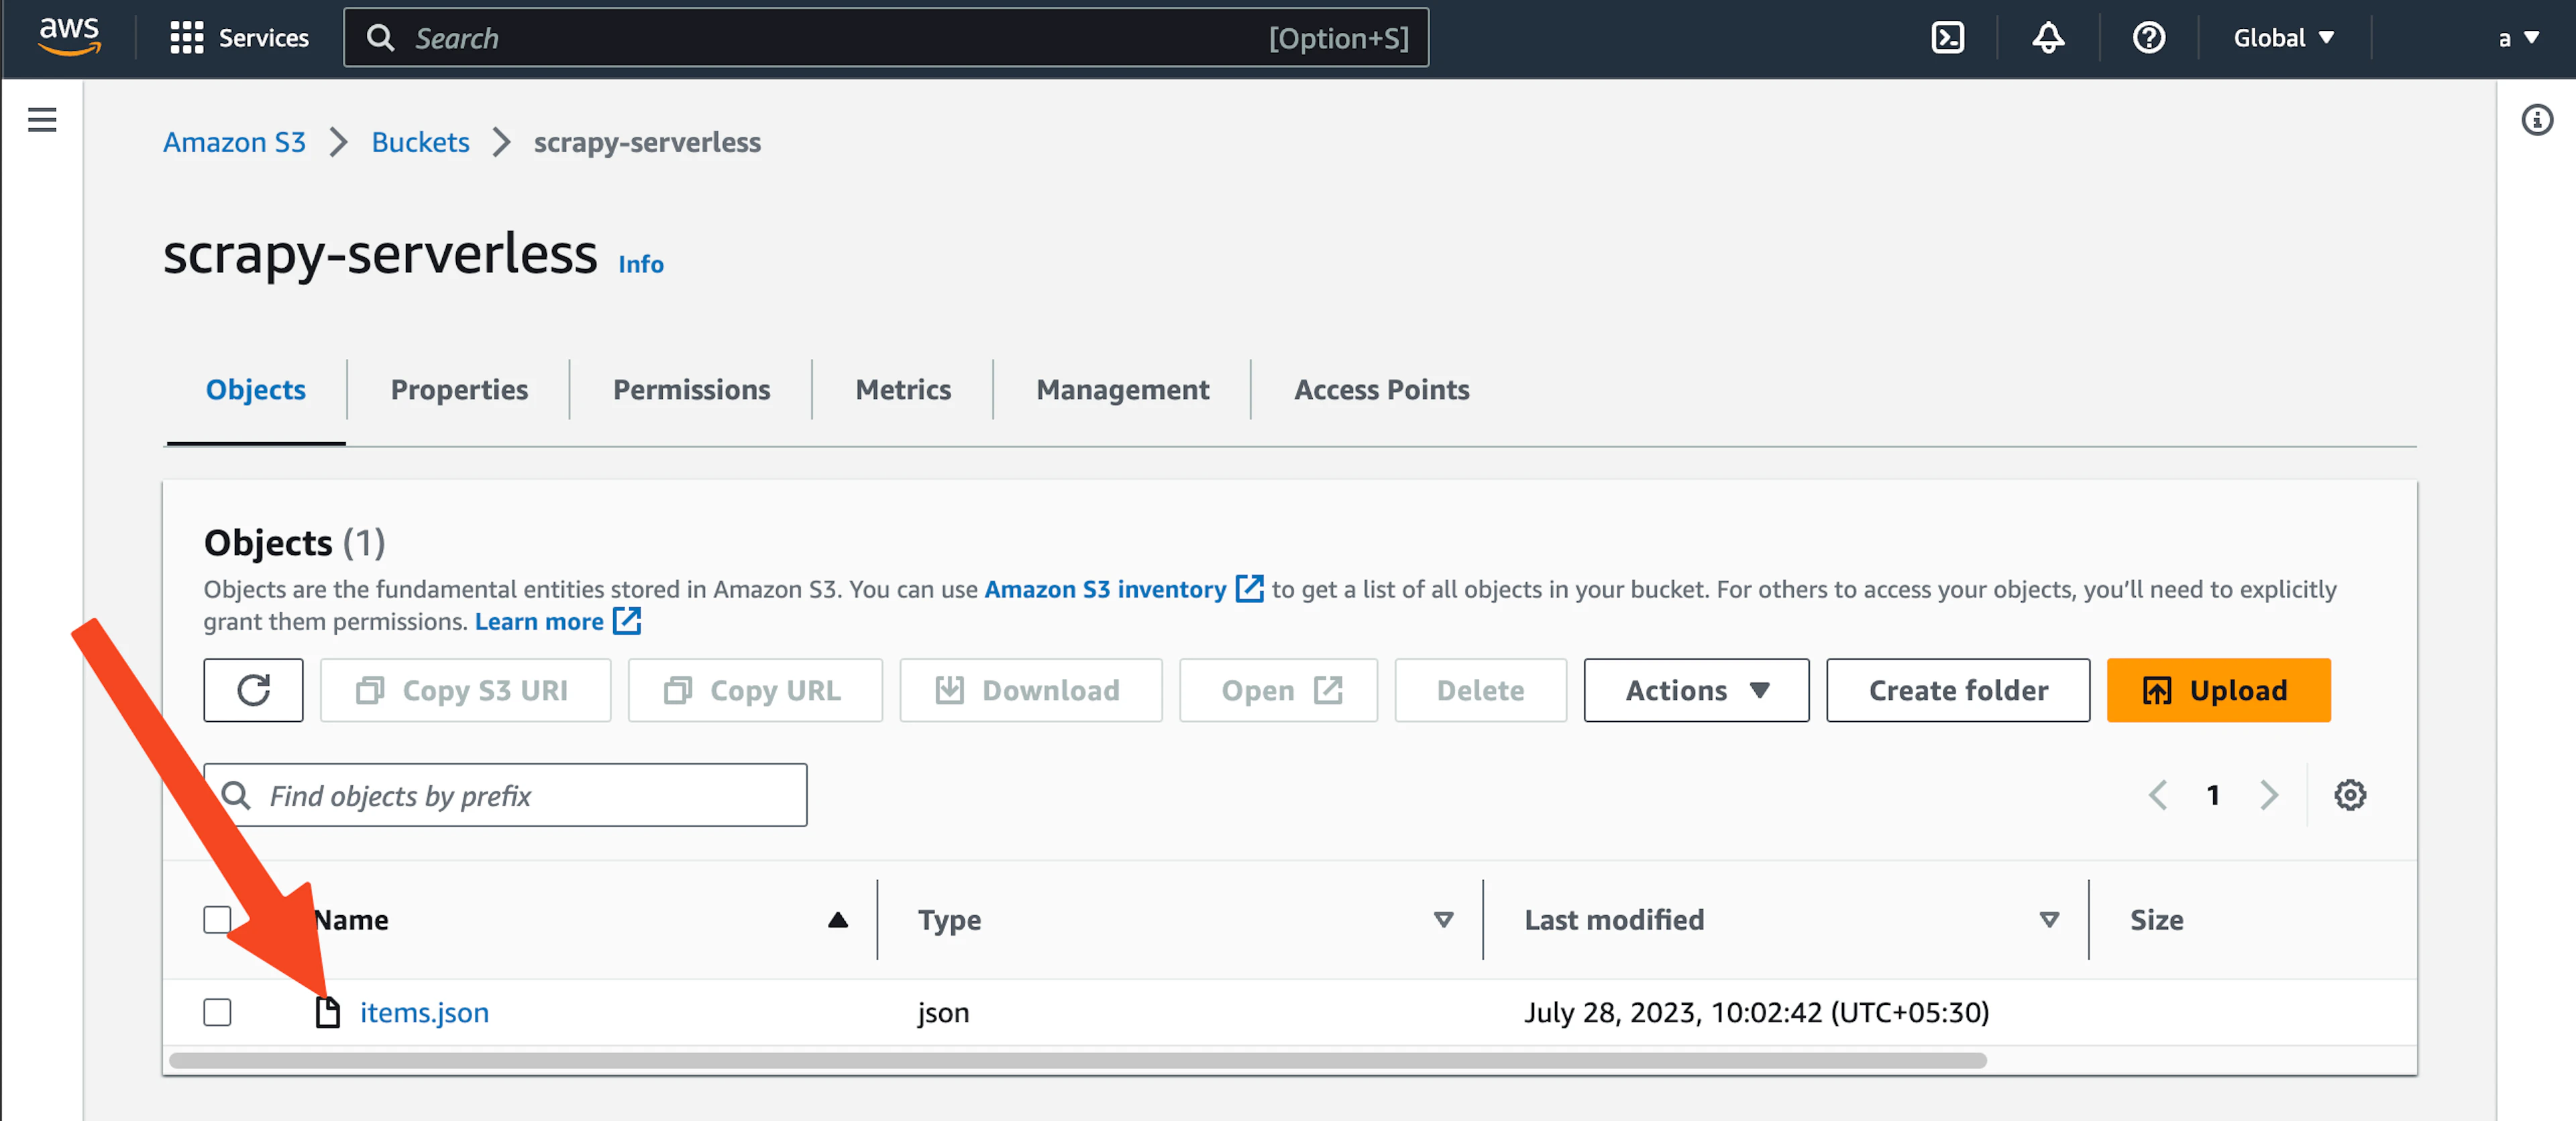
Task: Click the "July 28, 2023, 10:02:42" timestamp cell
Action: 1756,1012
